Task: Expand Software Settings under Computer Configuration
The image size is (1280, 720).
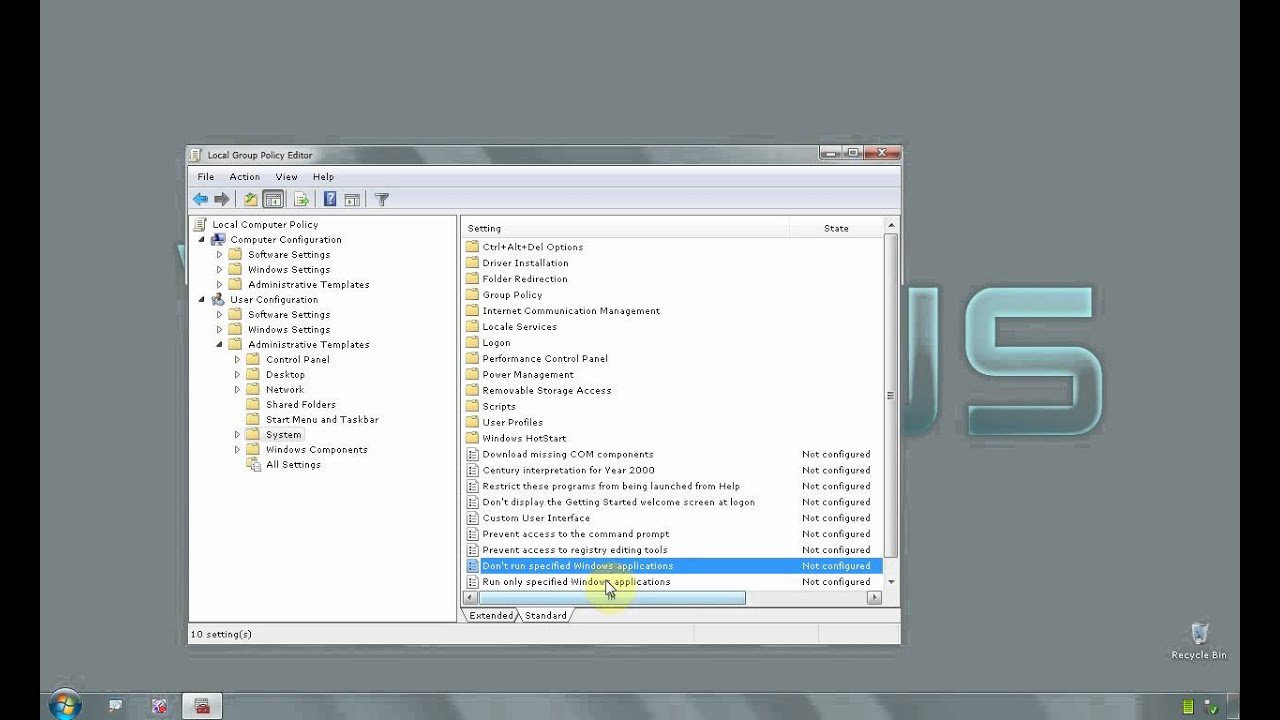Action: click(x=219, y=254)
